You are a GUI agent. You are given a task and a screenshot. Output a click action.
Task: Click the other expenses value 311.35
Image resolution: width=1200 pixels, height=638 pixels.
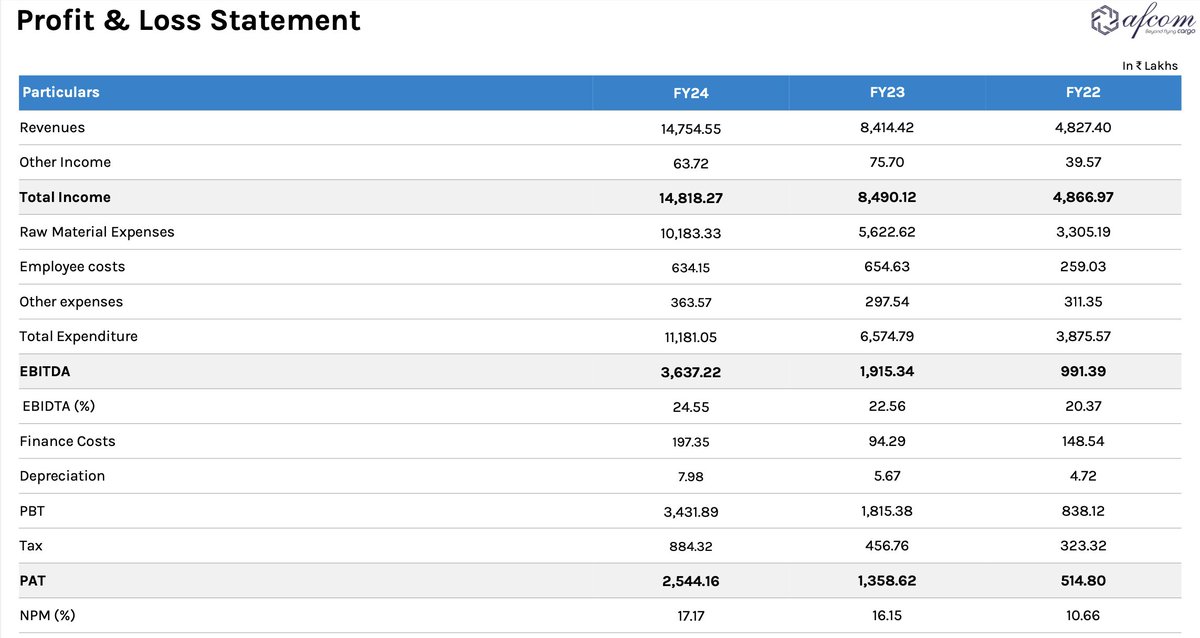[1083, 301]
